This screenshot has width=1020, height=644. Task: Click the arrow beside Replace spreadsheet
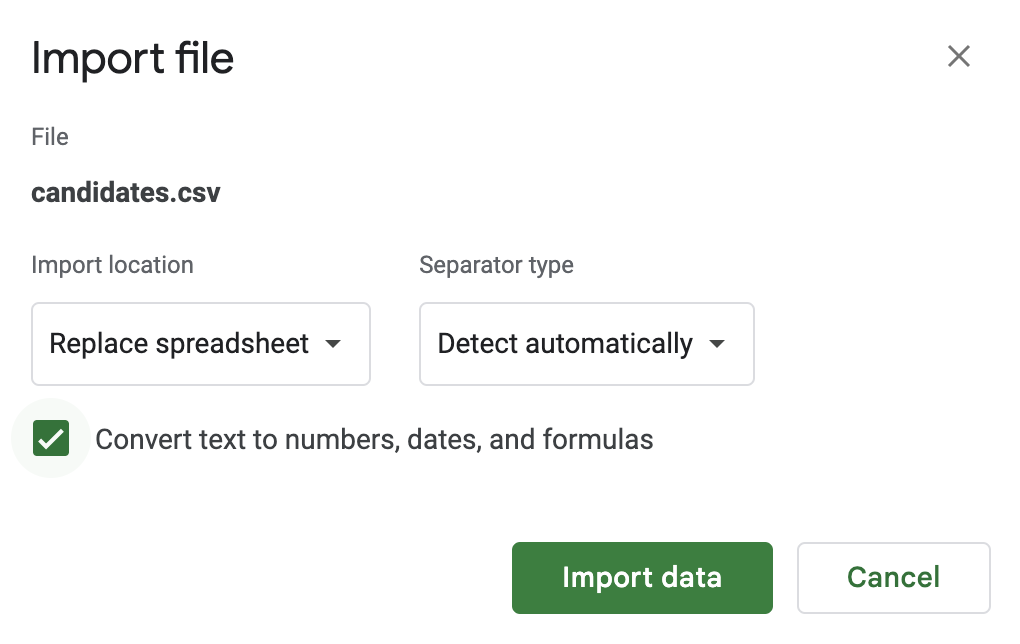[x=333, y=344]
